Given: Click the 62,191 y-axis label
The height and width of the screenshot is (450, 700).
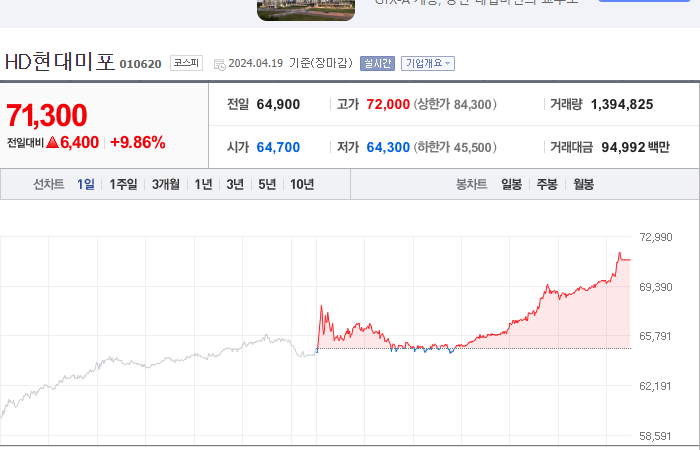Looking at the screenshot, I should 655,386.
